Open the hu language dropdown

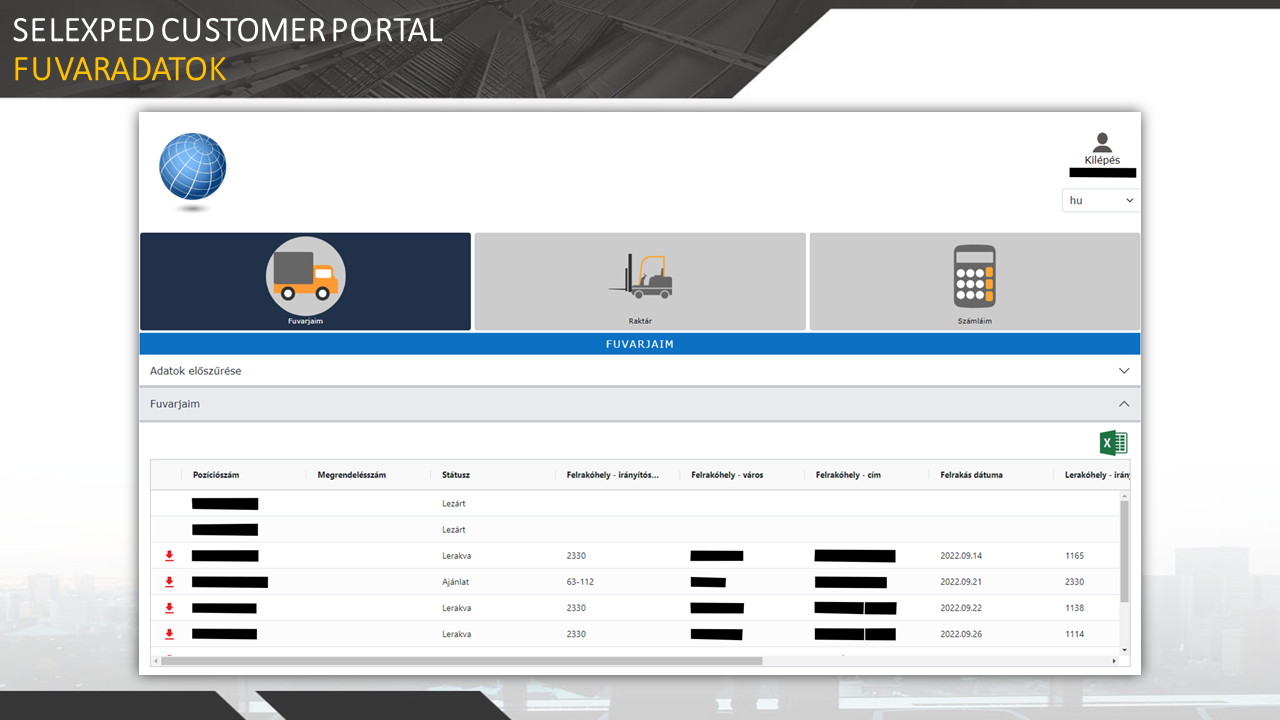(x=1101, y=200)
